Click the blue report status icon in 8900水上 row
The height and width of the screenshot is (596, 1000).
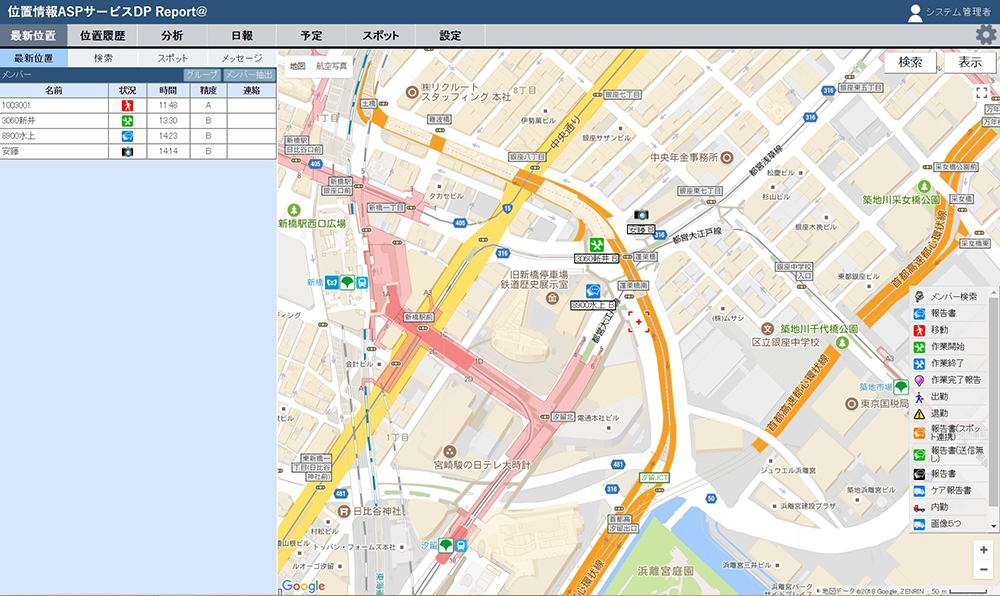coord(128,136)
